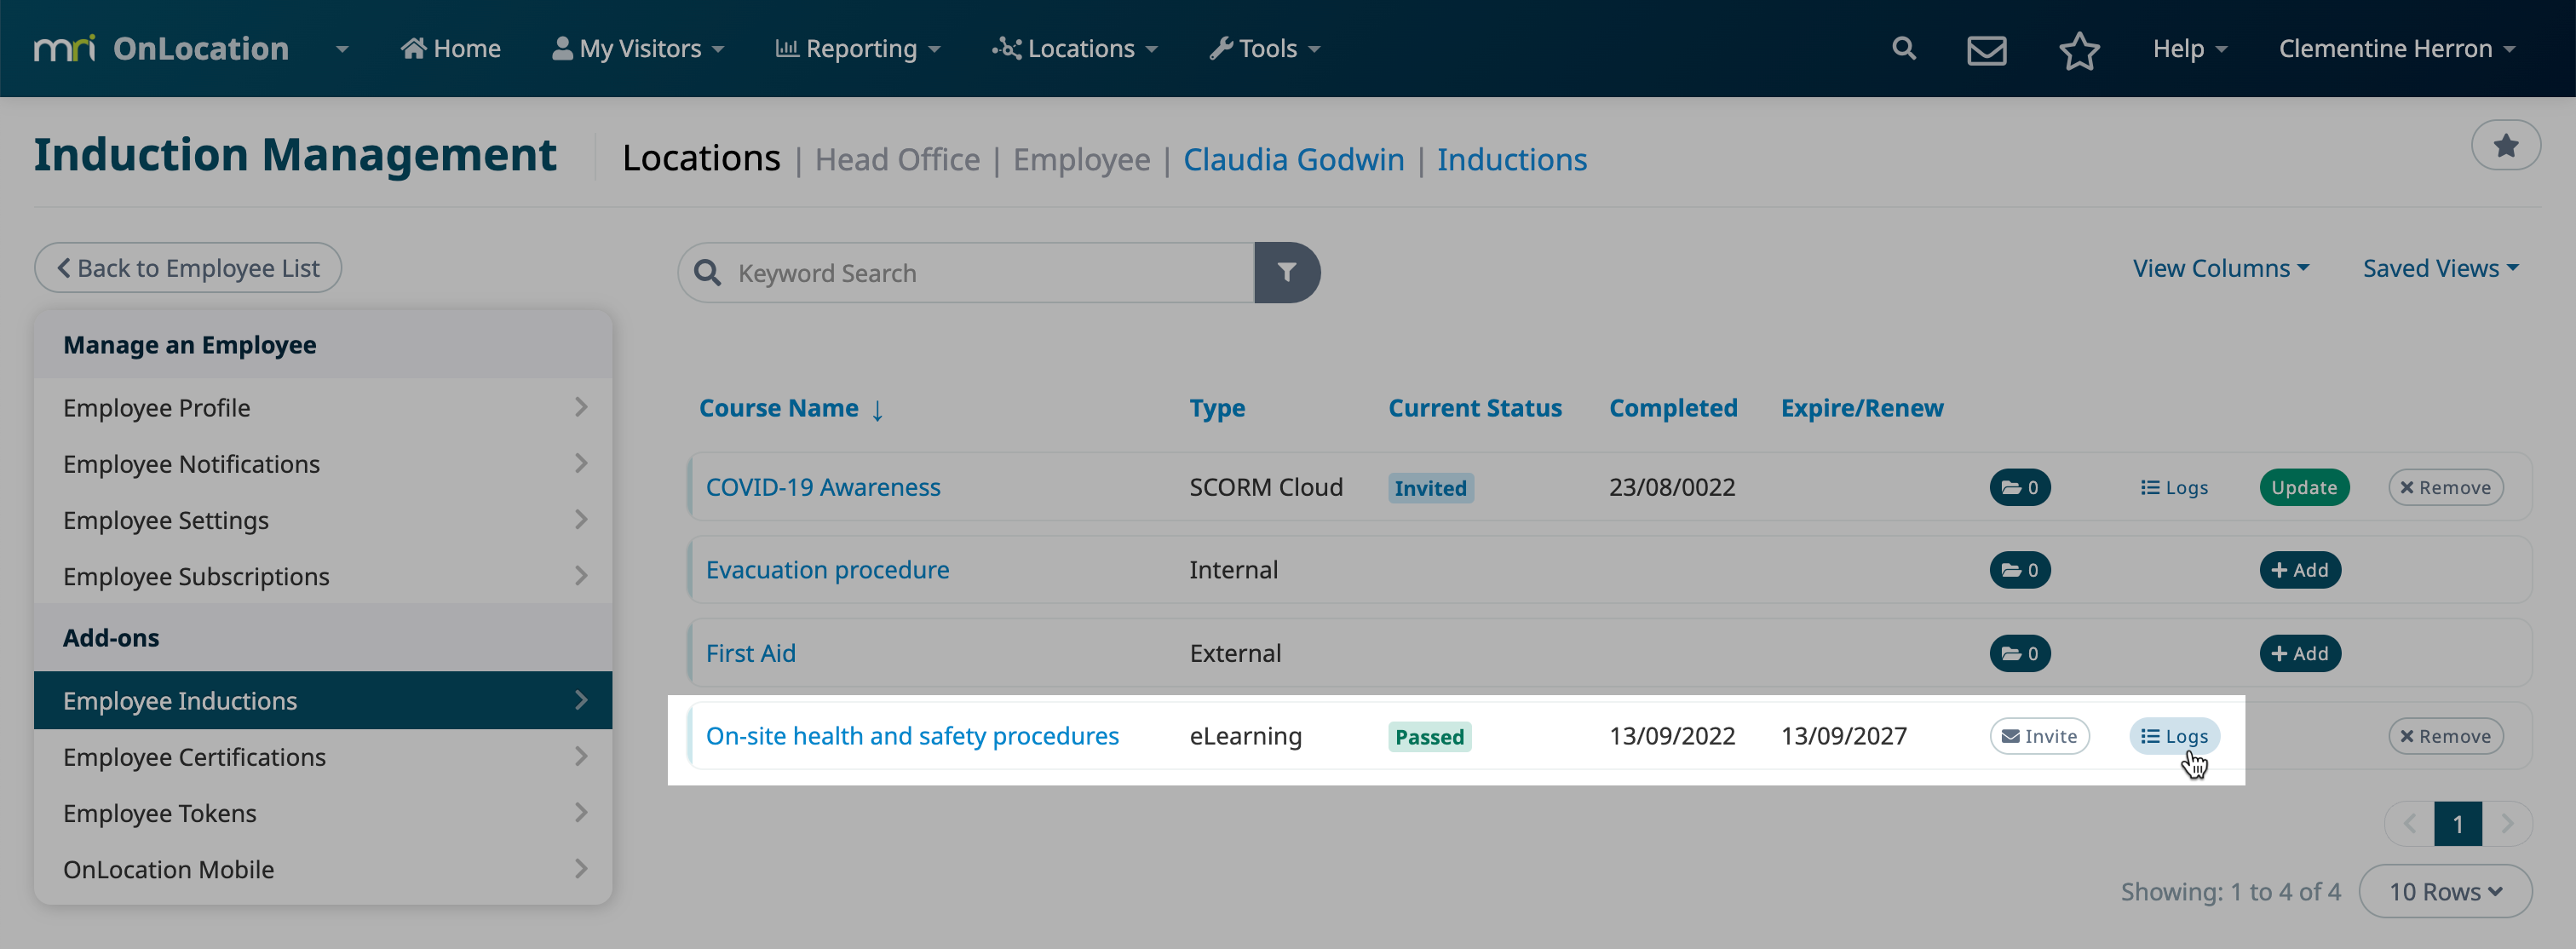Sort by Type column header

coord(1216,407)
